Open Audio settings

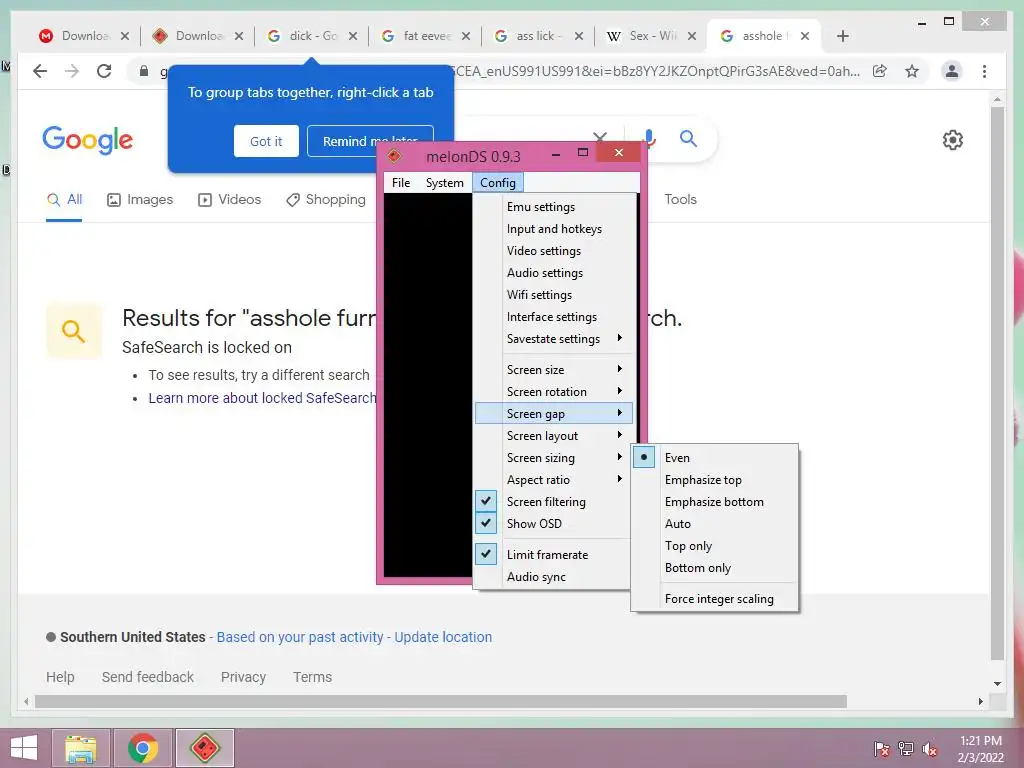tap(552, 273)
